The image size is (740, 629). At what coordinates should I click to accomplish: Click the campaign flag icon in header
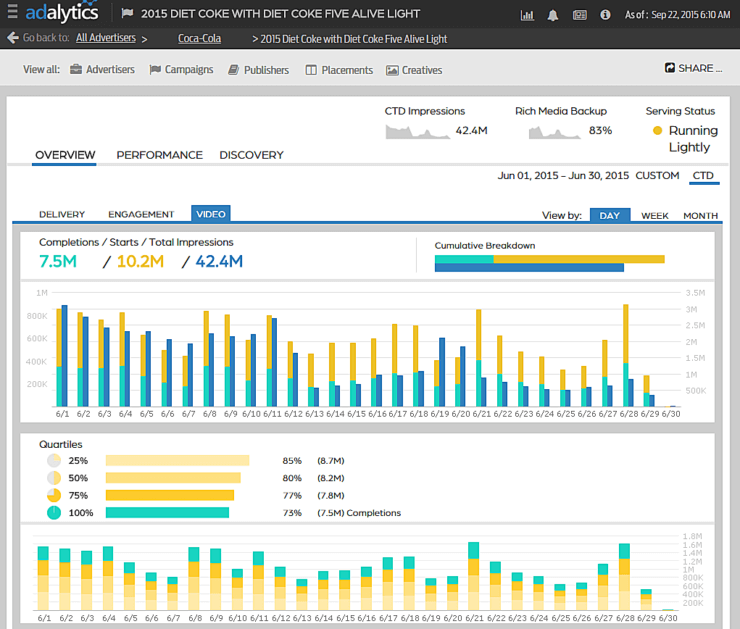click(127, 13)
